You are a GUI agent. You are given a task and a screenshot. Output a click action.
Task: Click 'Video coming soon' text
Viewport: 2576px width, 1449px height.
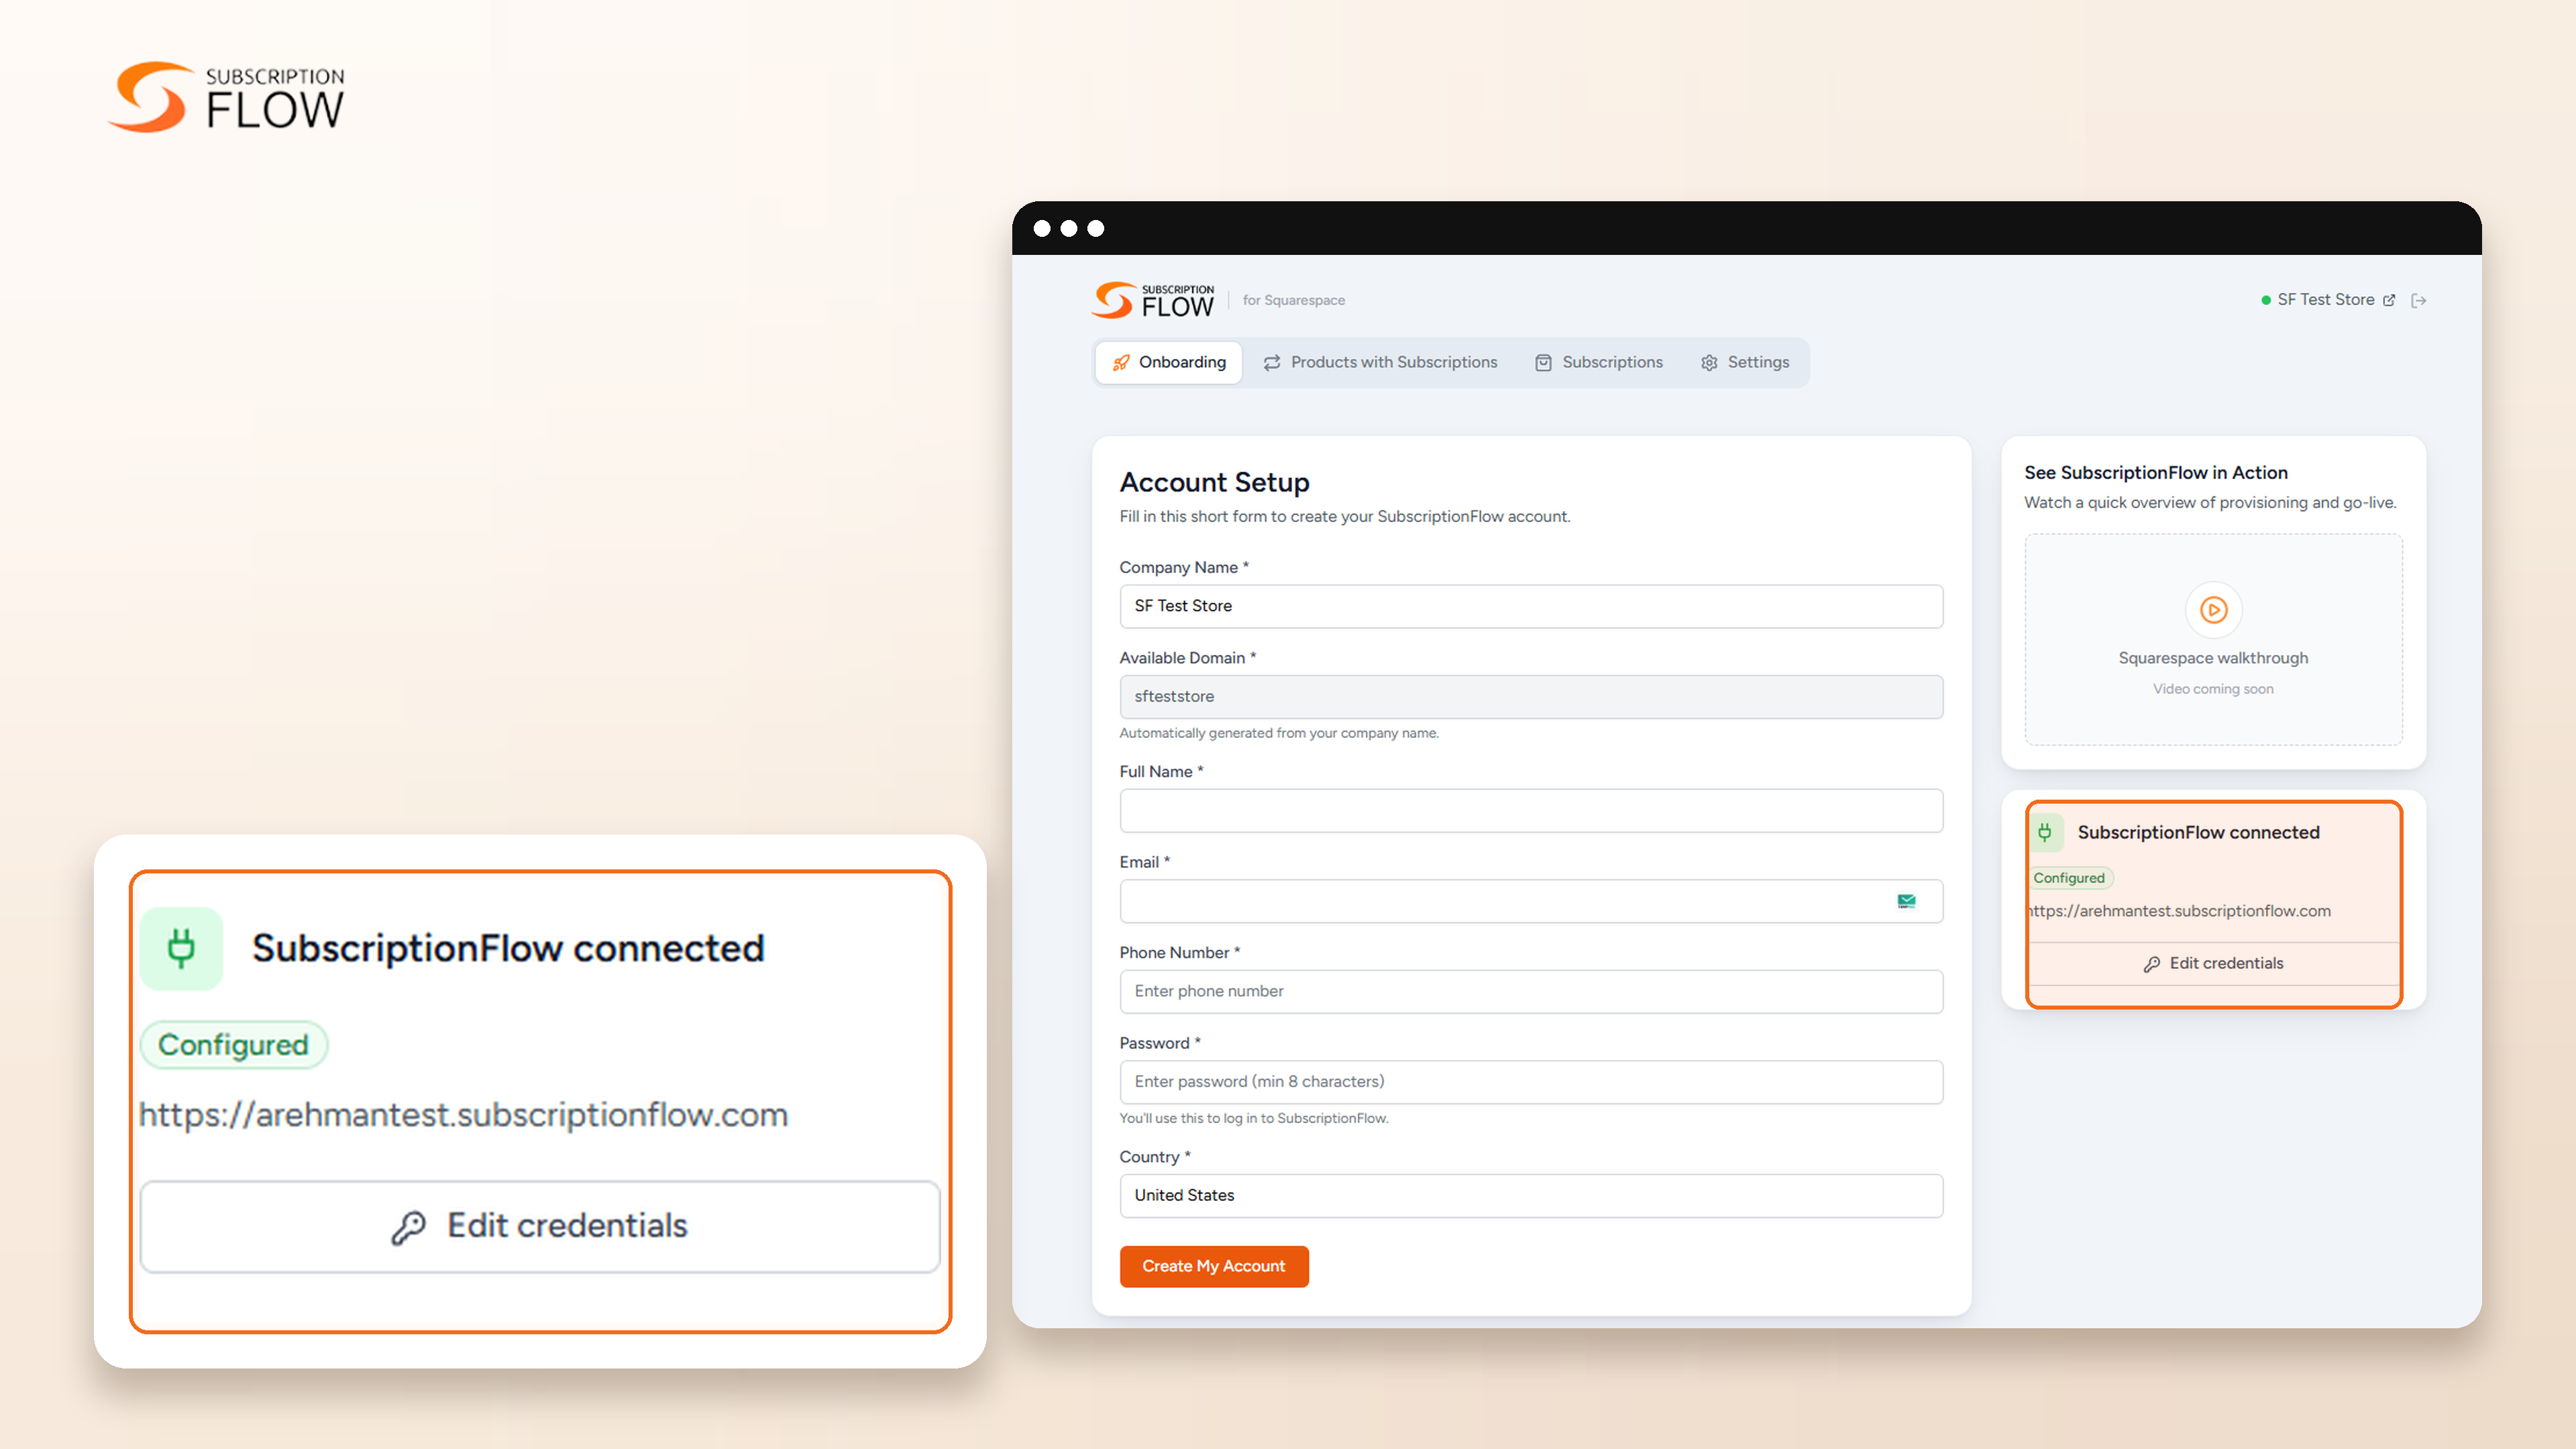tap(2212, 689)
